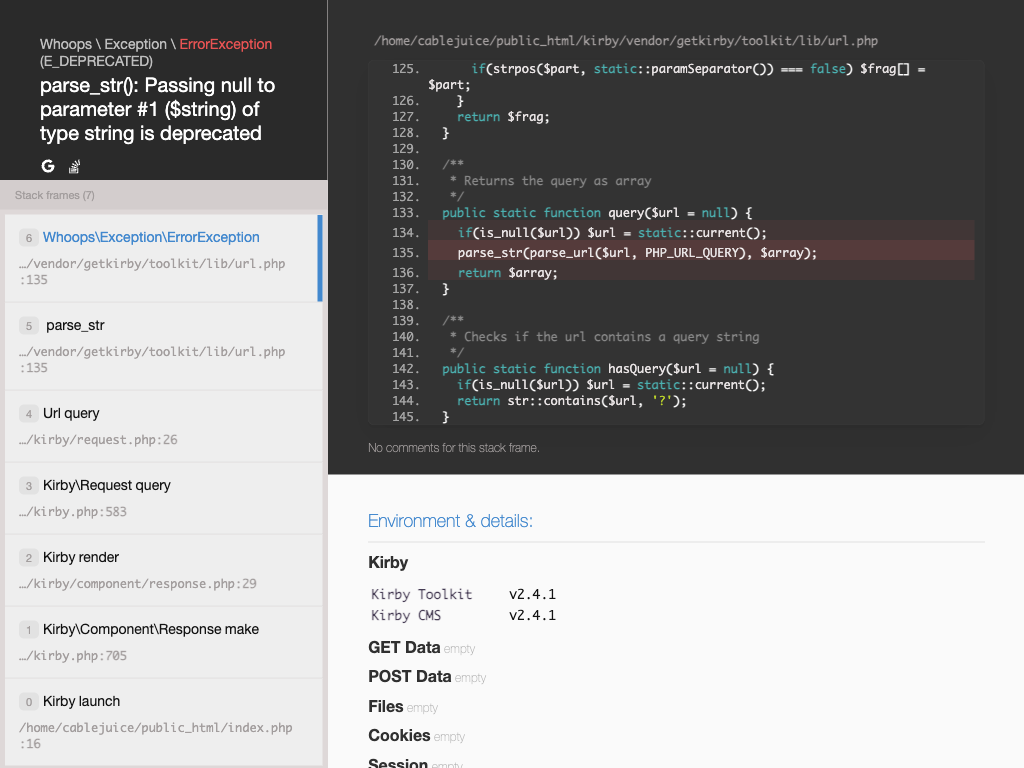The height and width of the screenshot is (768, 1024).
Task: Click the Cookies section label
Action: click(x=399, y=736)
